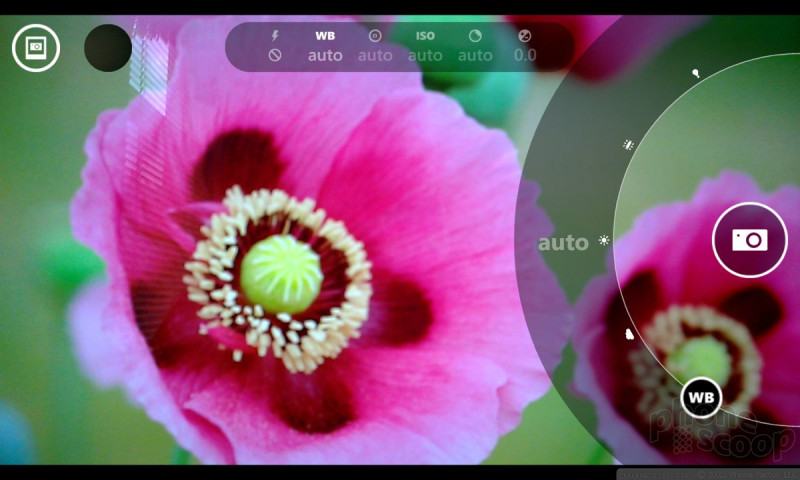Tap the round WB dial handle
The width and height of the screenshot is (800, 480).
701,397
